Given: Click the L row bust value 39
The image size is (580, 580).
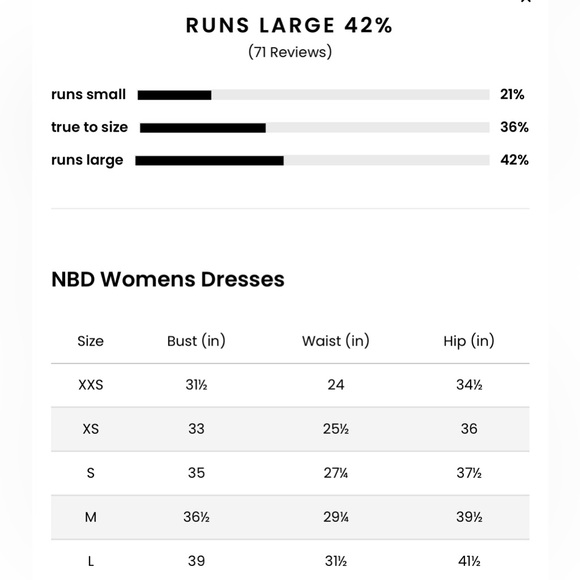Looking at the screenshot, I should pos(196,561).
